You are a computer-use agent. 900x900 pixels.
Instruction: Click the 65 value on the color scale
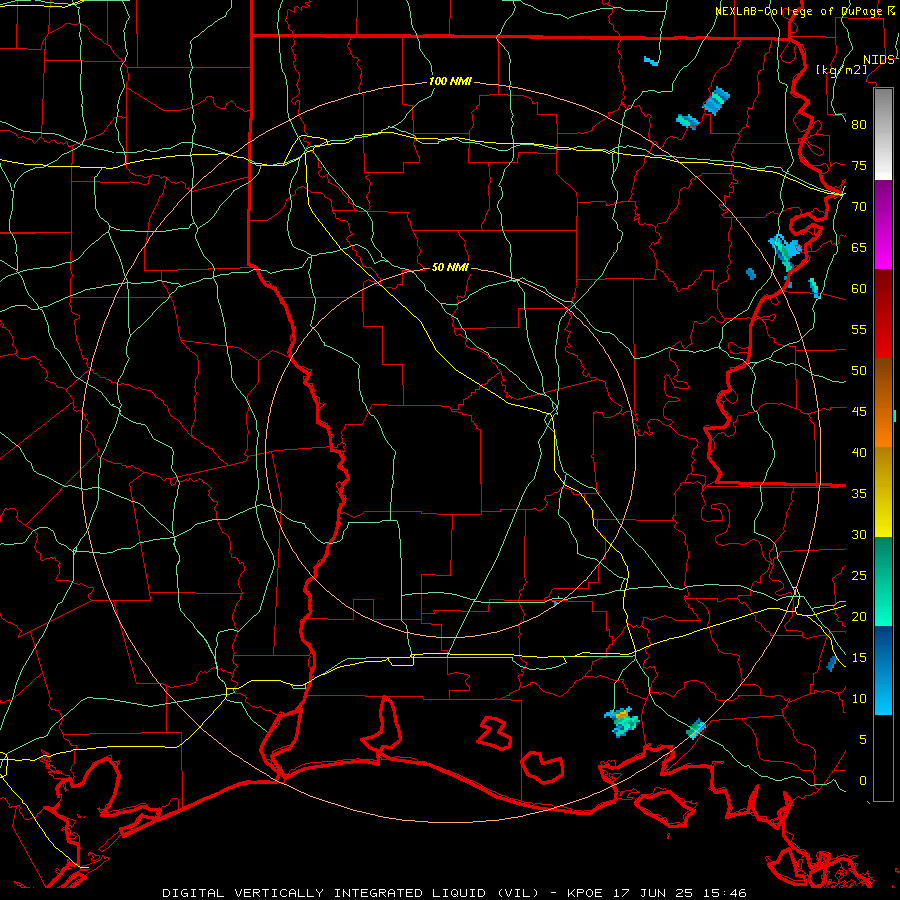pyautogui.click(x=859, y=247)
